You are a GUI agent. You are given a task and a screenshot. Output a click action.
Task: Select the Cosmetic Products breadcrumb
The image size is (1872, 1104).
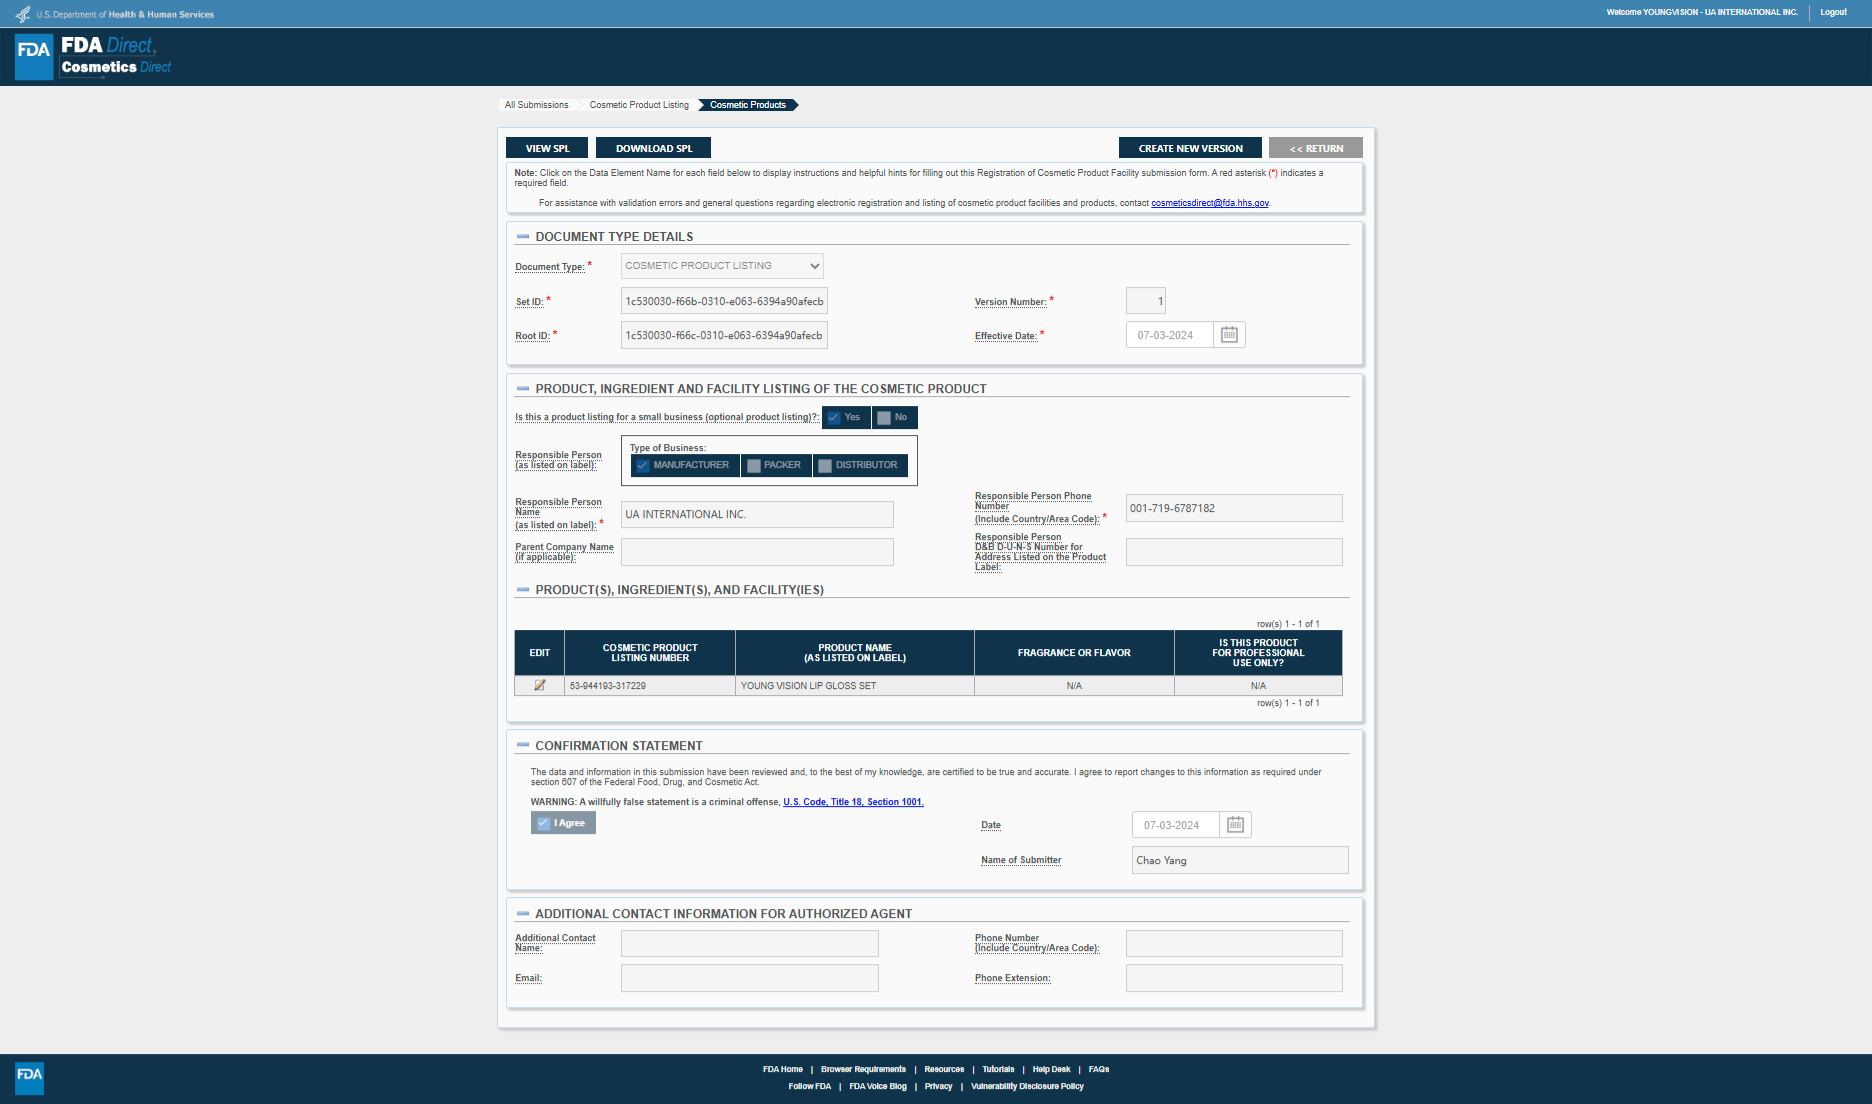point(747,105)
